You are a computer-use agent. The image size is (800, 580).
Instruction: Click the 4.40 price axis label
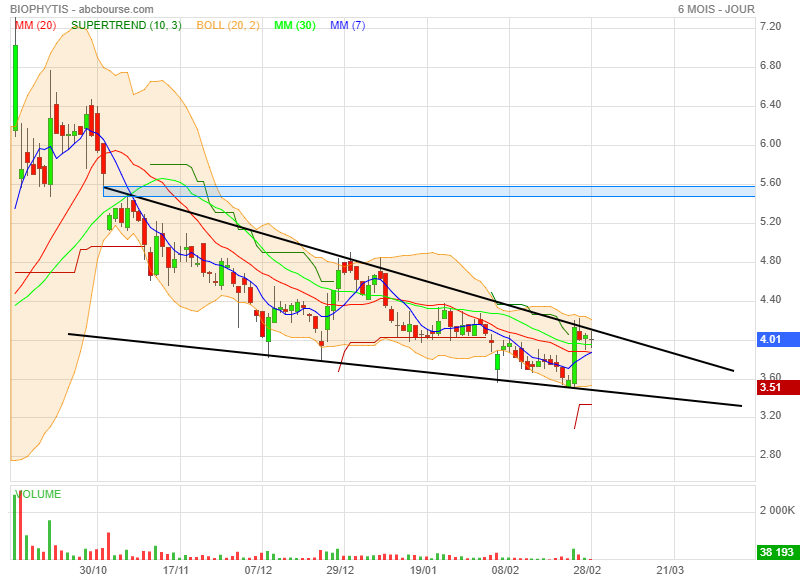tap(770, 299)
